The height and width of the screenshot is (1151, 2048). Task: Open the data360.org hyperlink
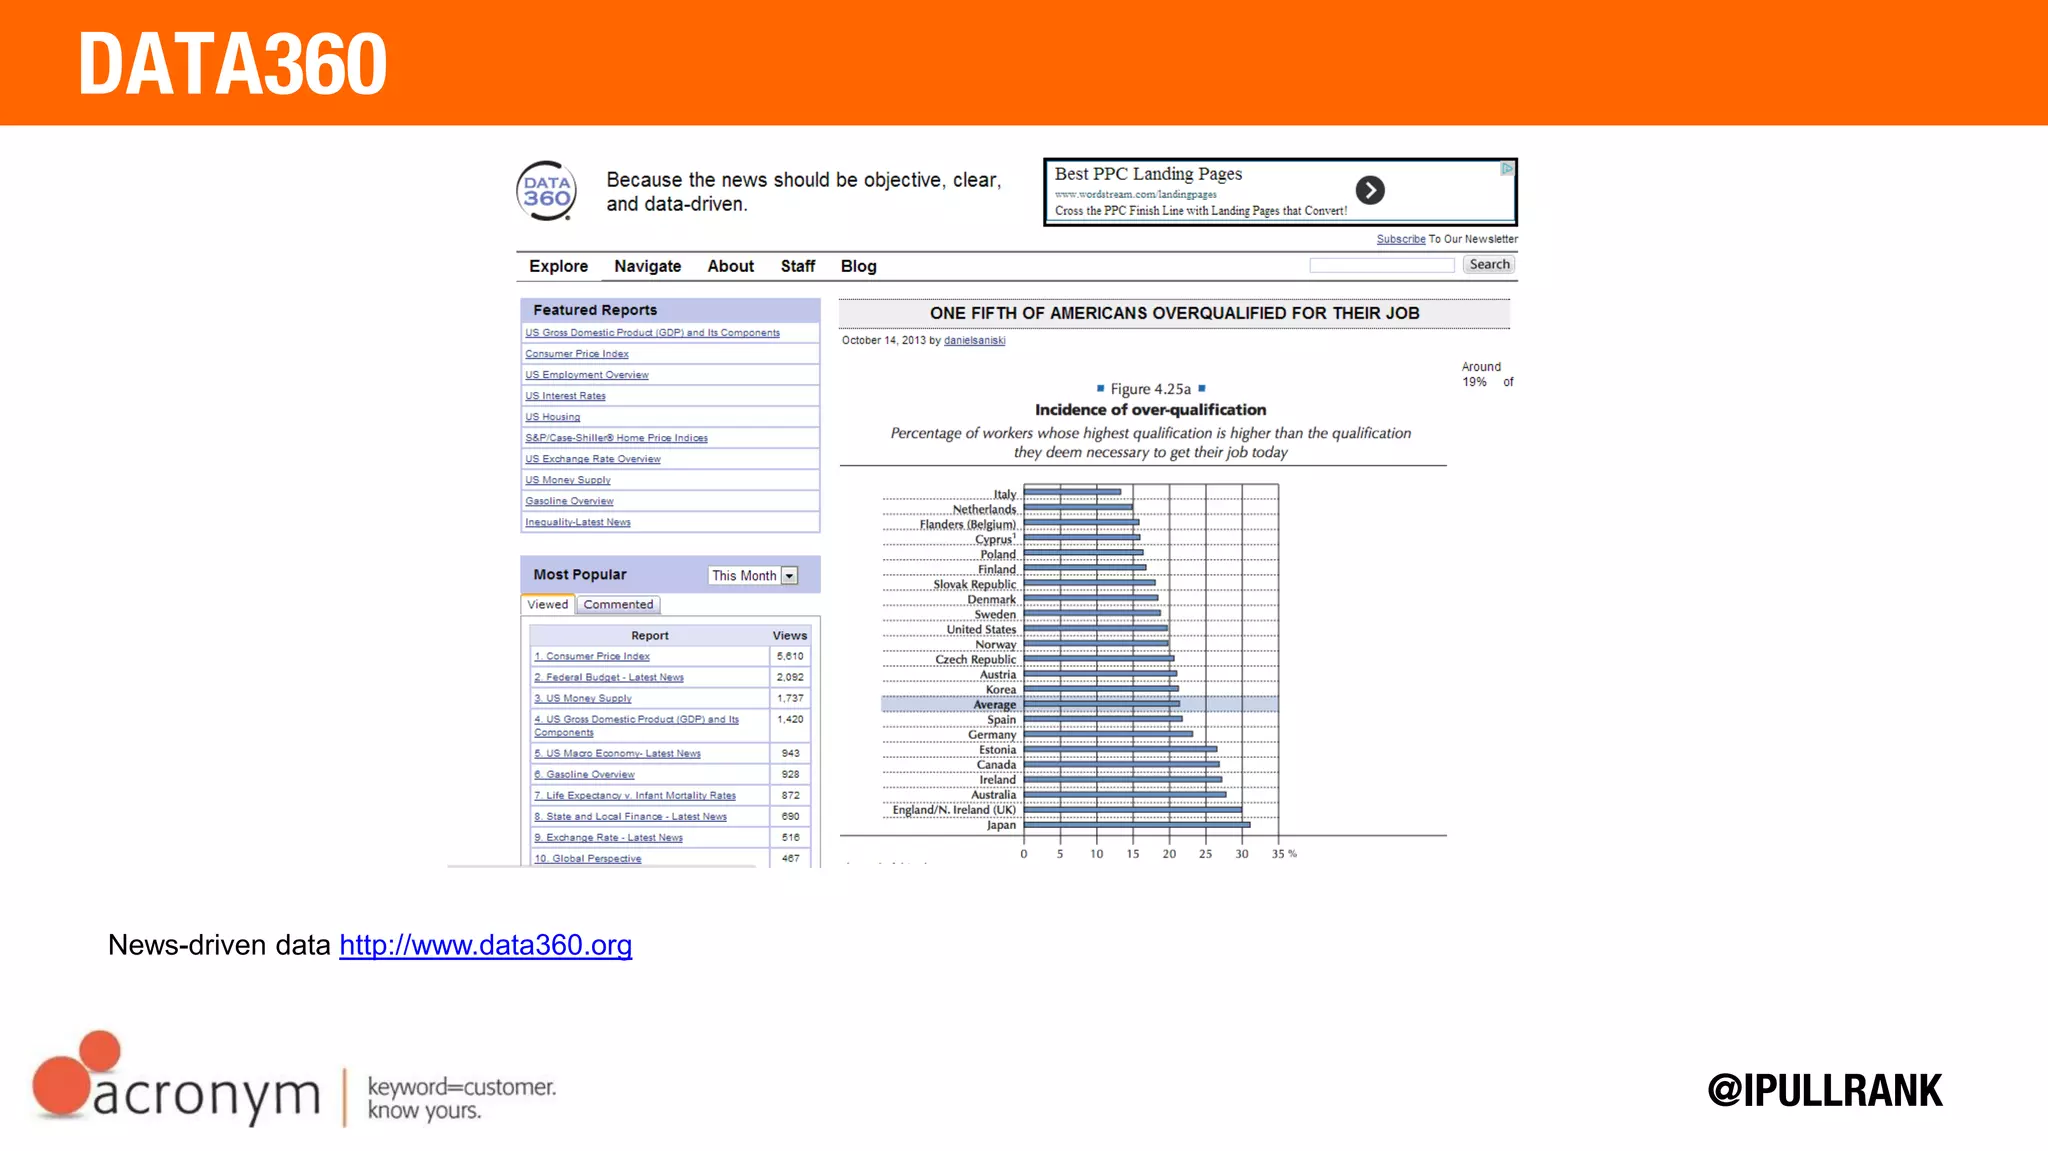pyautogui.click(x=485, y=945)
